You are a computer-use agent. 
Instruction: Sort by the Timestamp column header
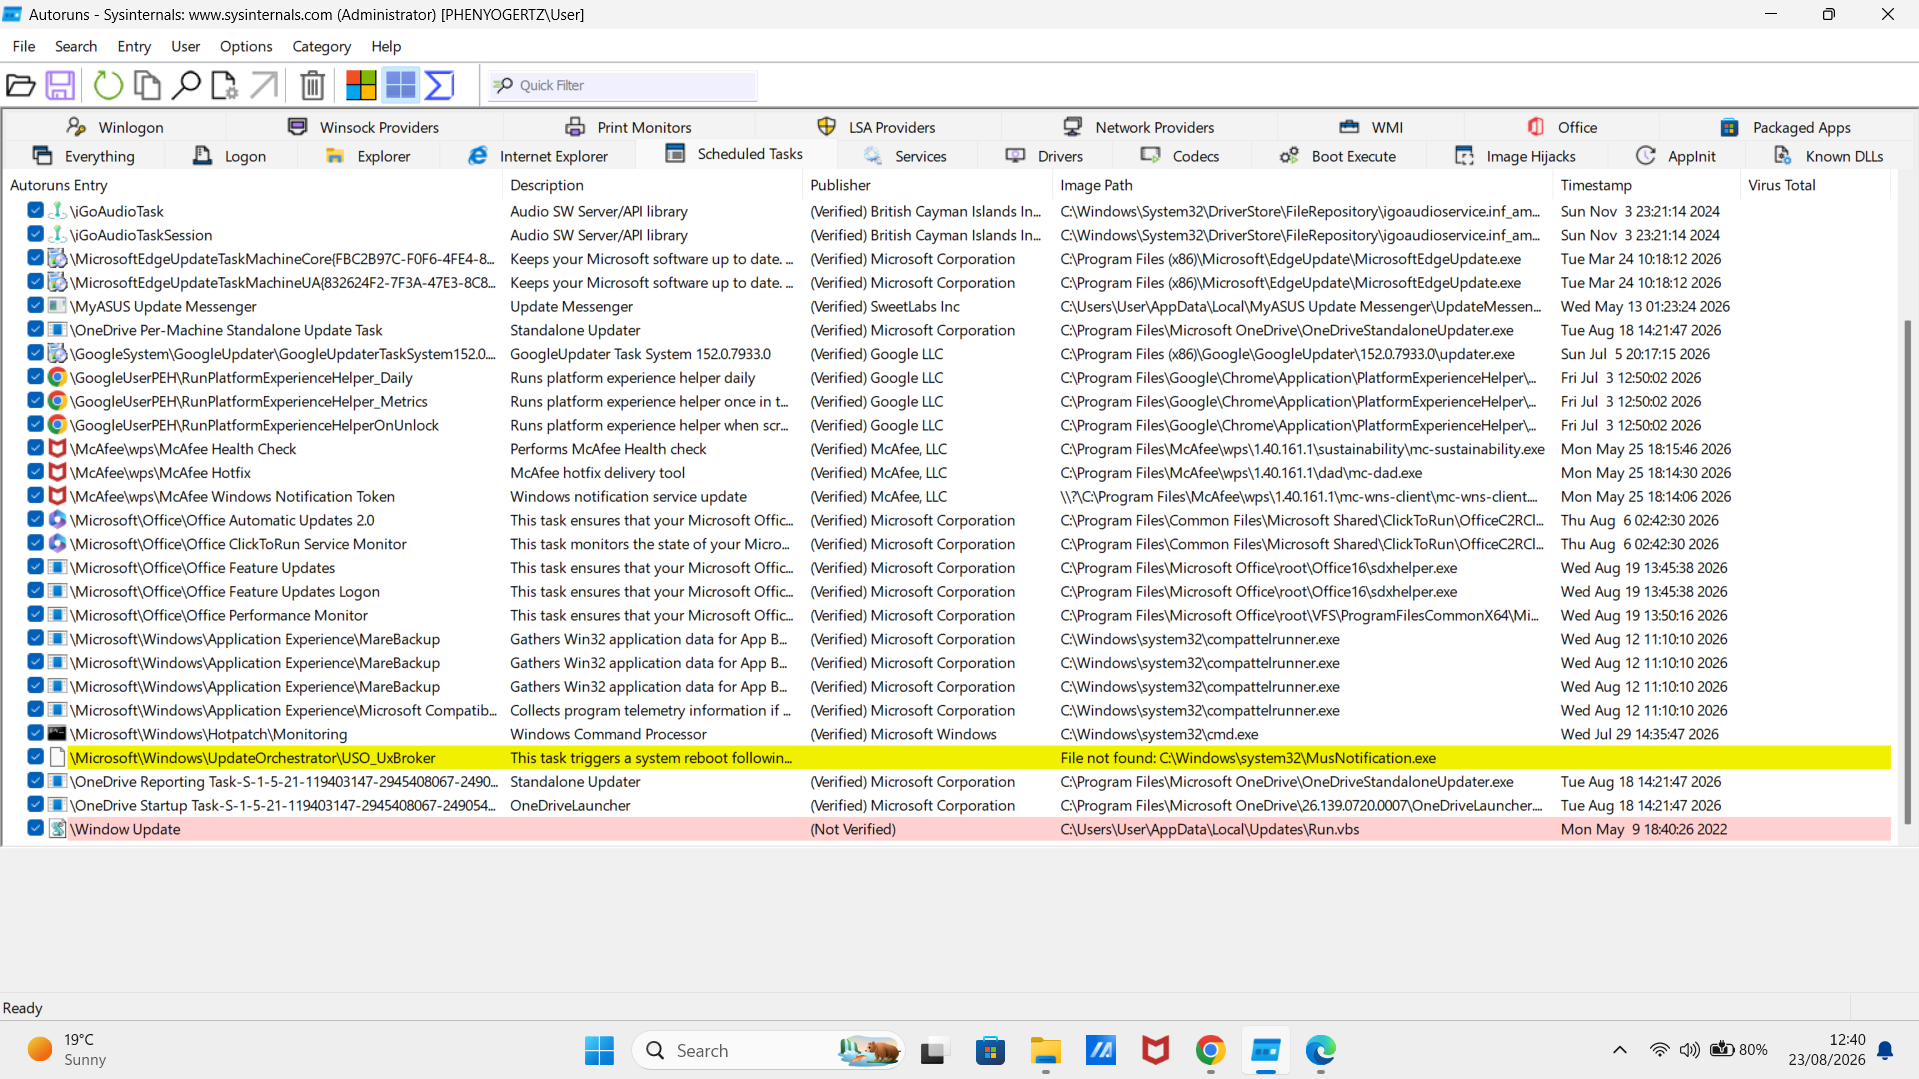1646,185
